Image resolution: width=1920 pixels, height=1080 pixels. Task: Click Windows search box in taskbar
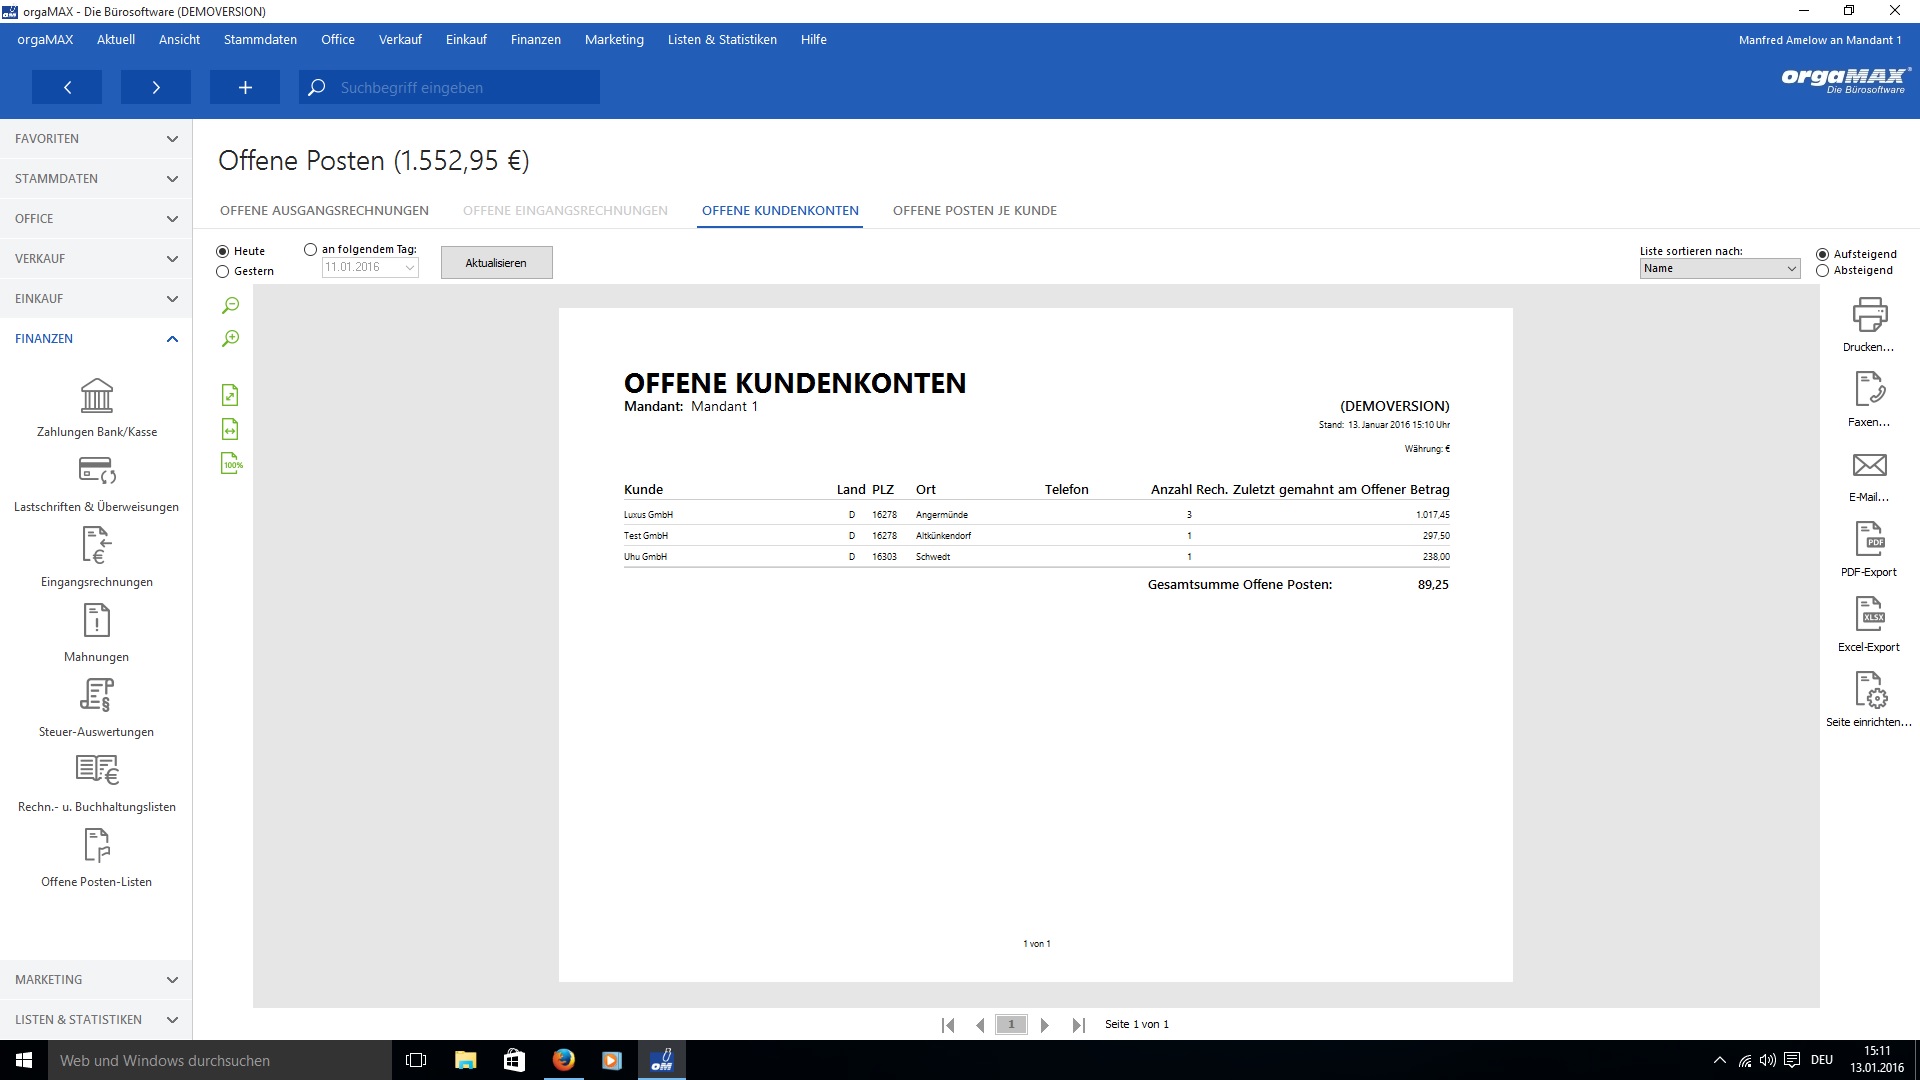220,1061
